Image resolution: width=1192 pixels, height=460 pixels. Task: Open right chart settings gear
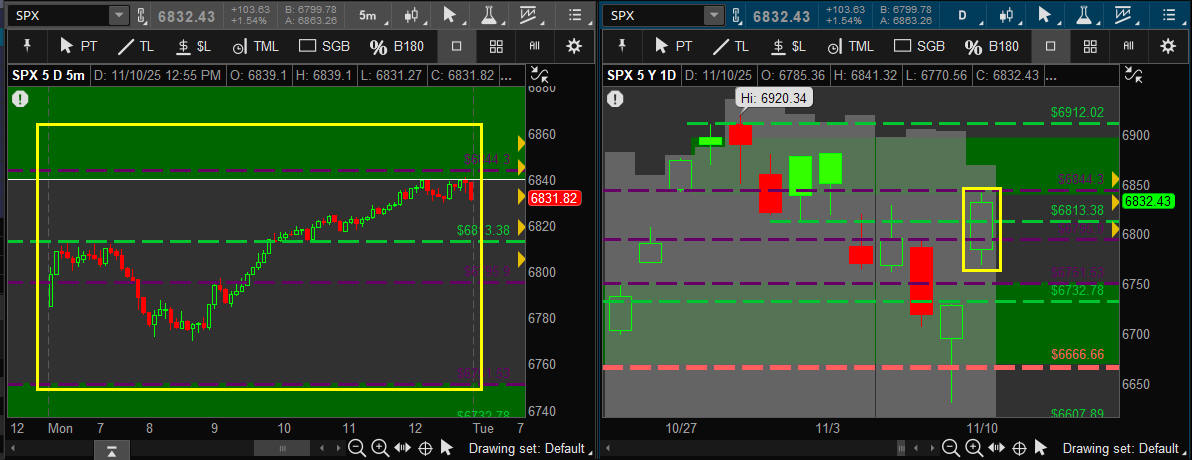pos(1168,46)
